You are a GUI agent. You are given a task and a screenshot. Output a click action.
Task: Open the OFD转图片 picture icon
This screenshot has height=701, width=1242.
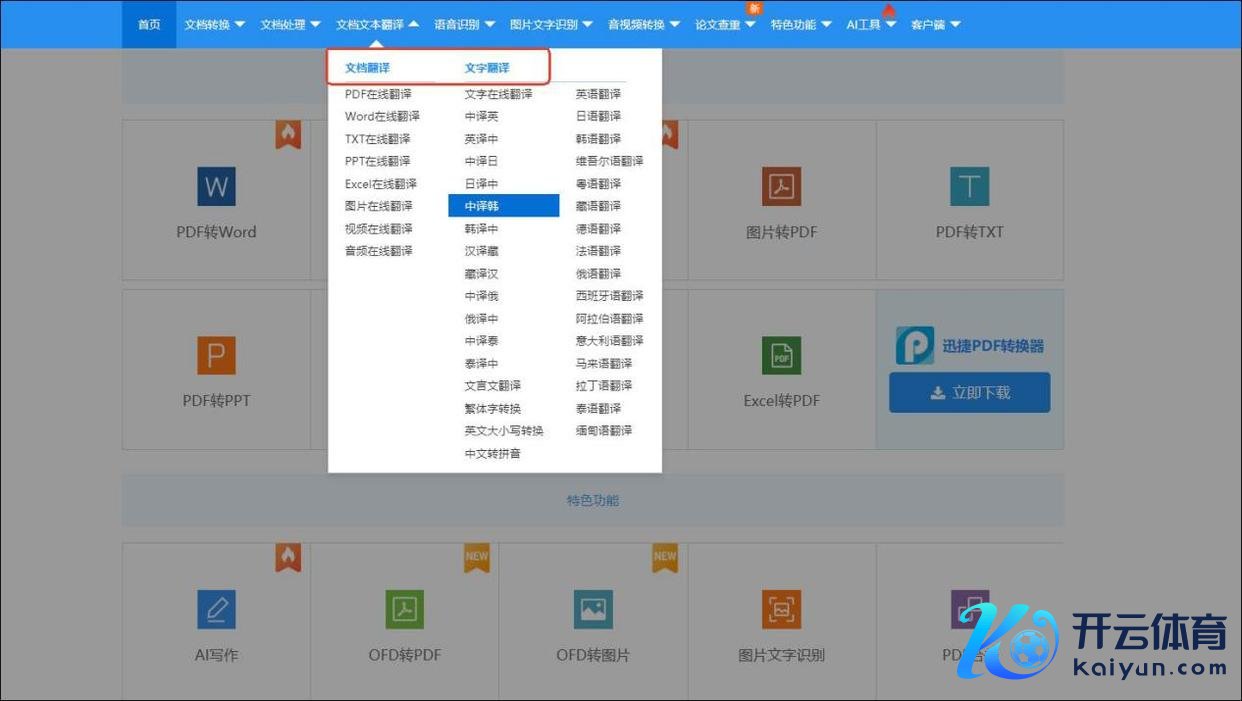(x=593, y=609)
